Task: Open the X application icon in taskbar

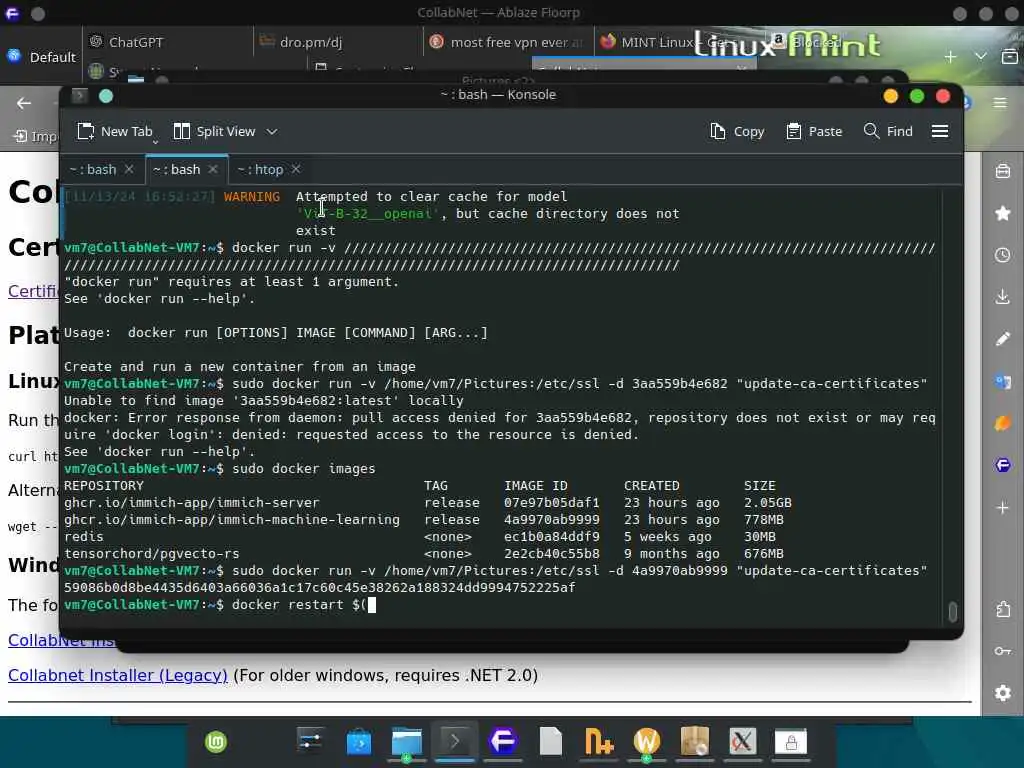Action: [743, 742]
